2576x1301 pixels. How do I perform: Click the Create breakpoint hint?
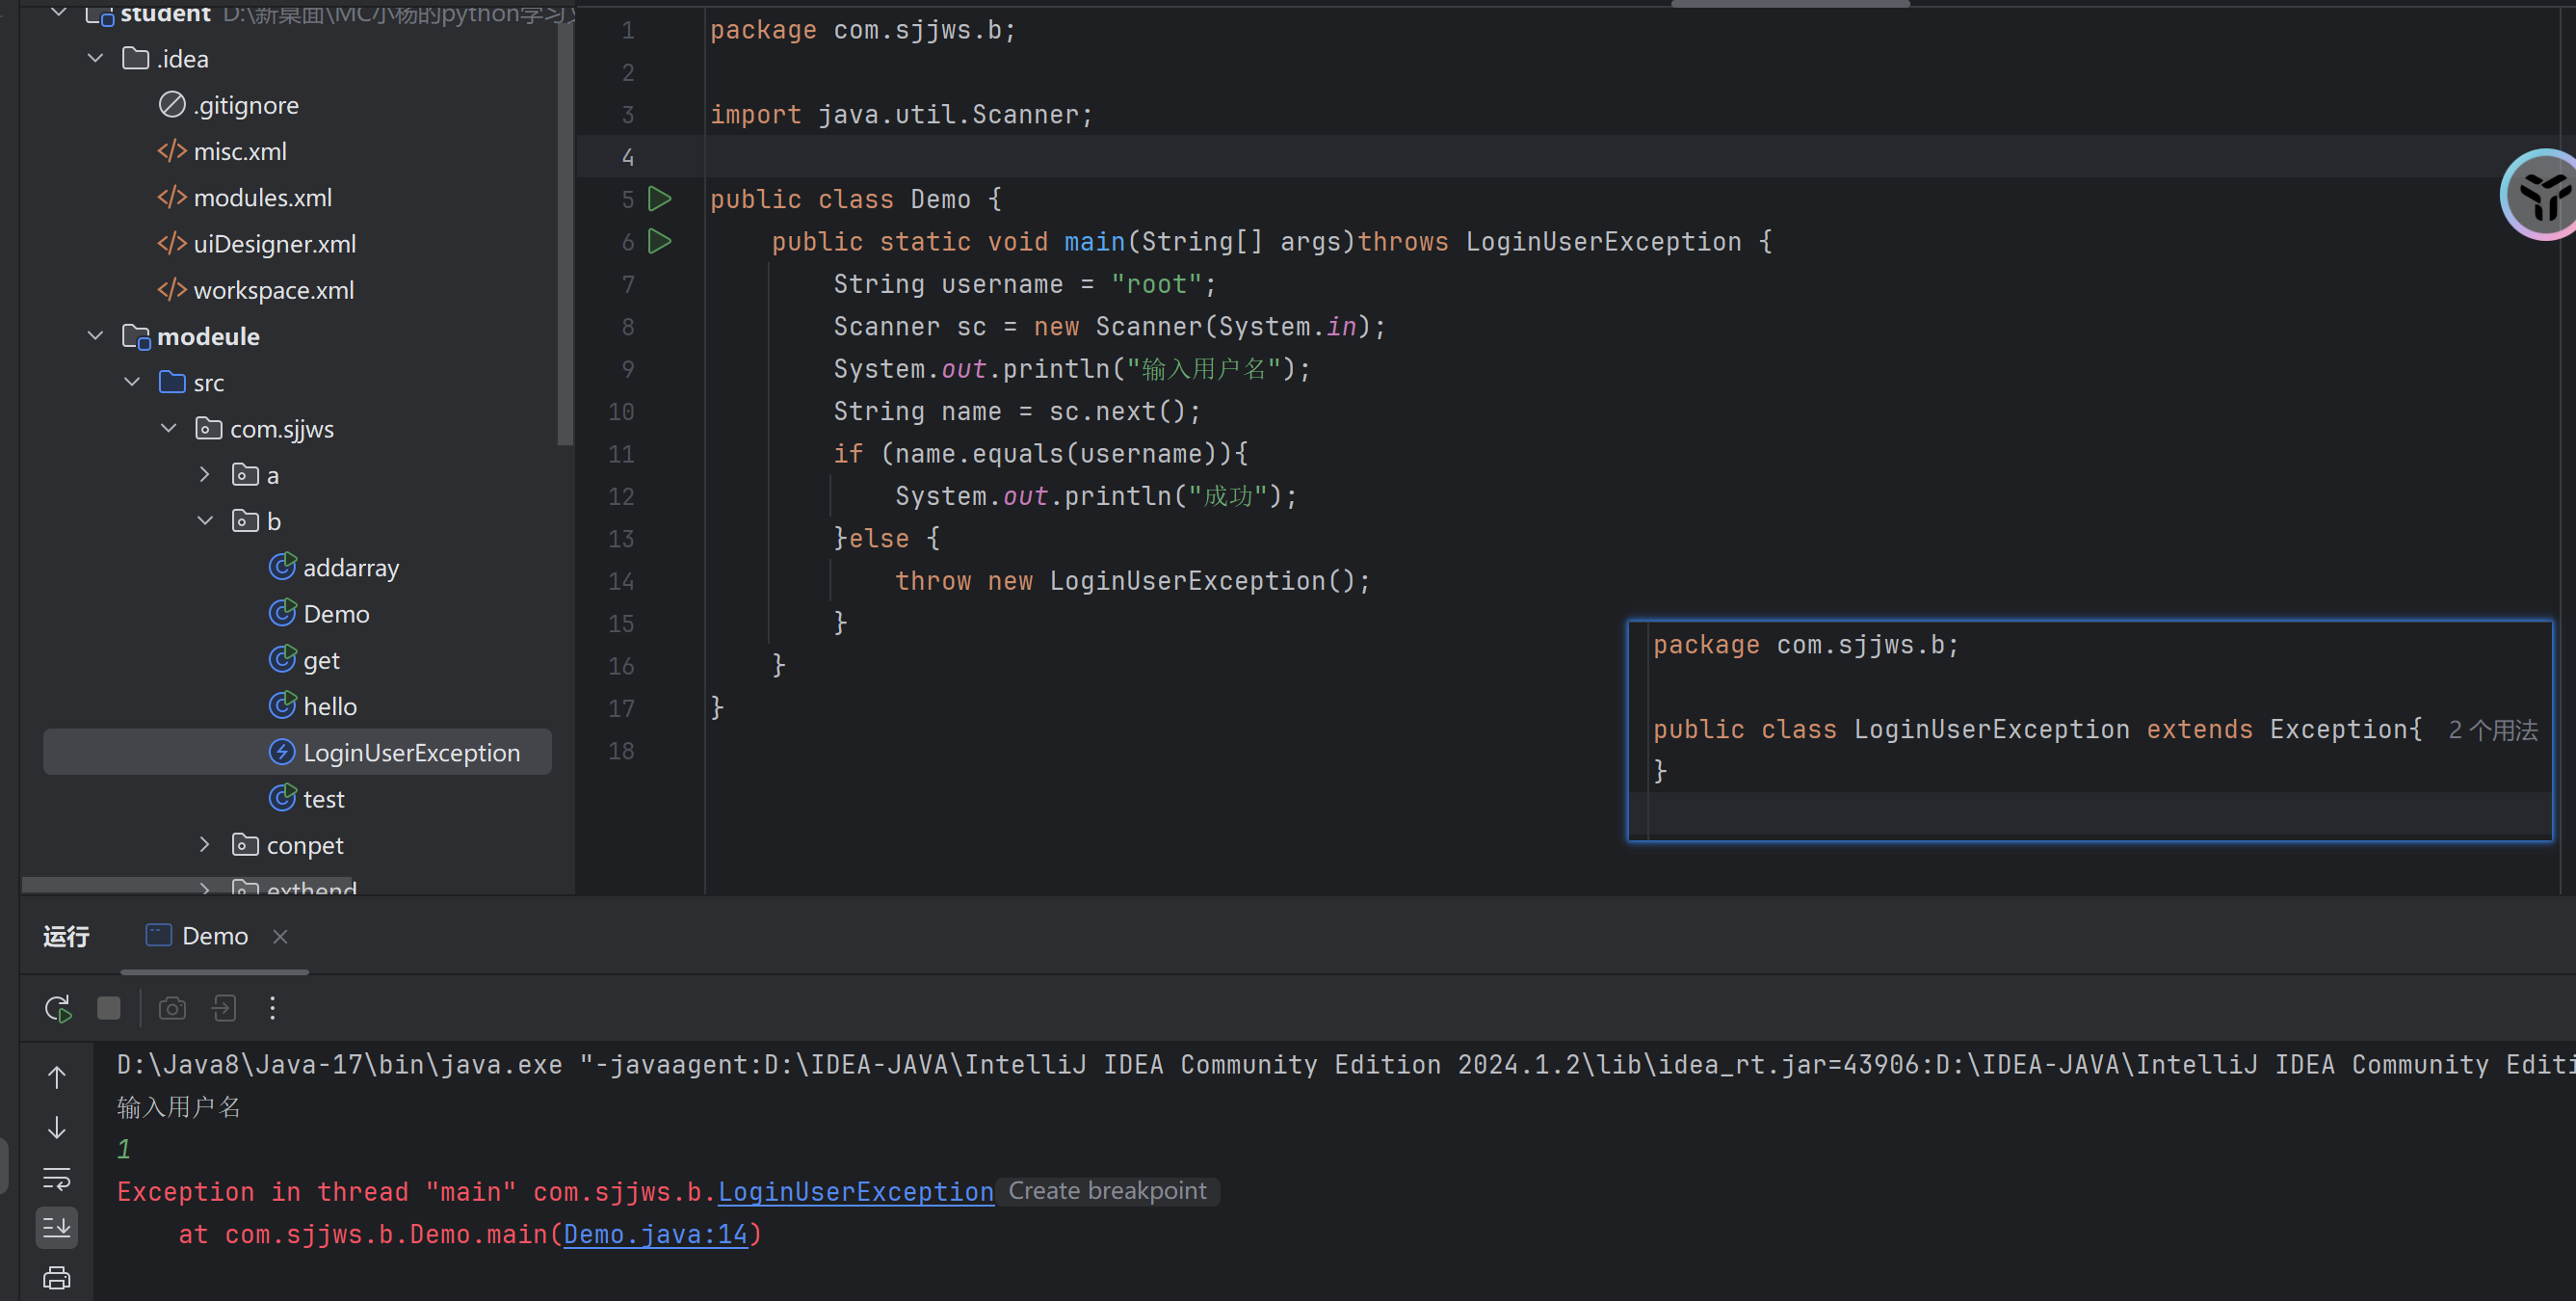click(x=1107, y=1191)
